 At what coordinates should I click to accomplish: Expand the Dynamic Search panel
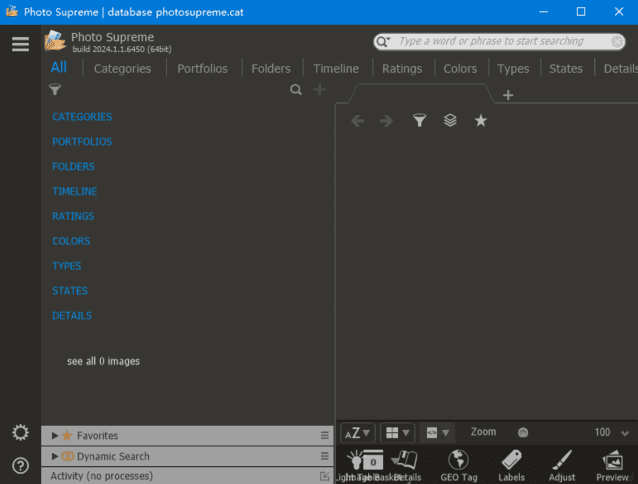55,456
